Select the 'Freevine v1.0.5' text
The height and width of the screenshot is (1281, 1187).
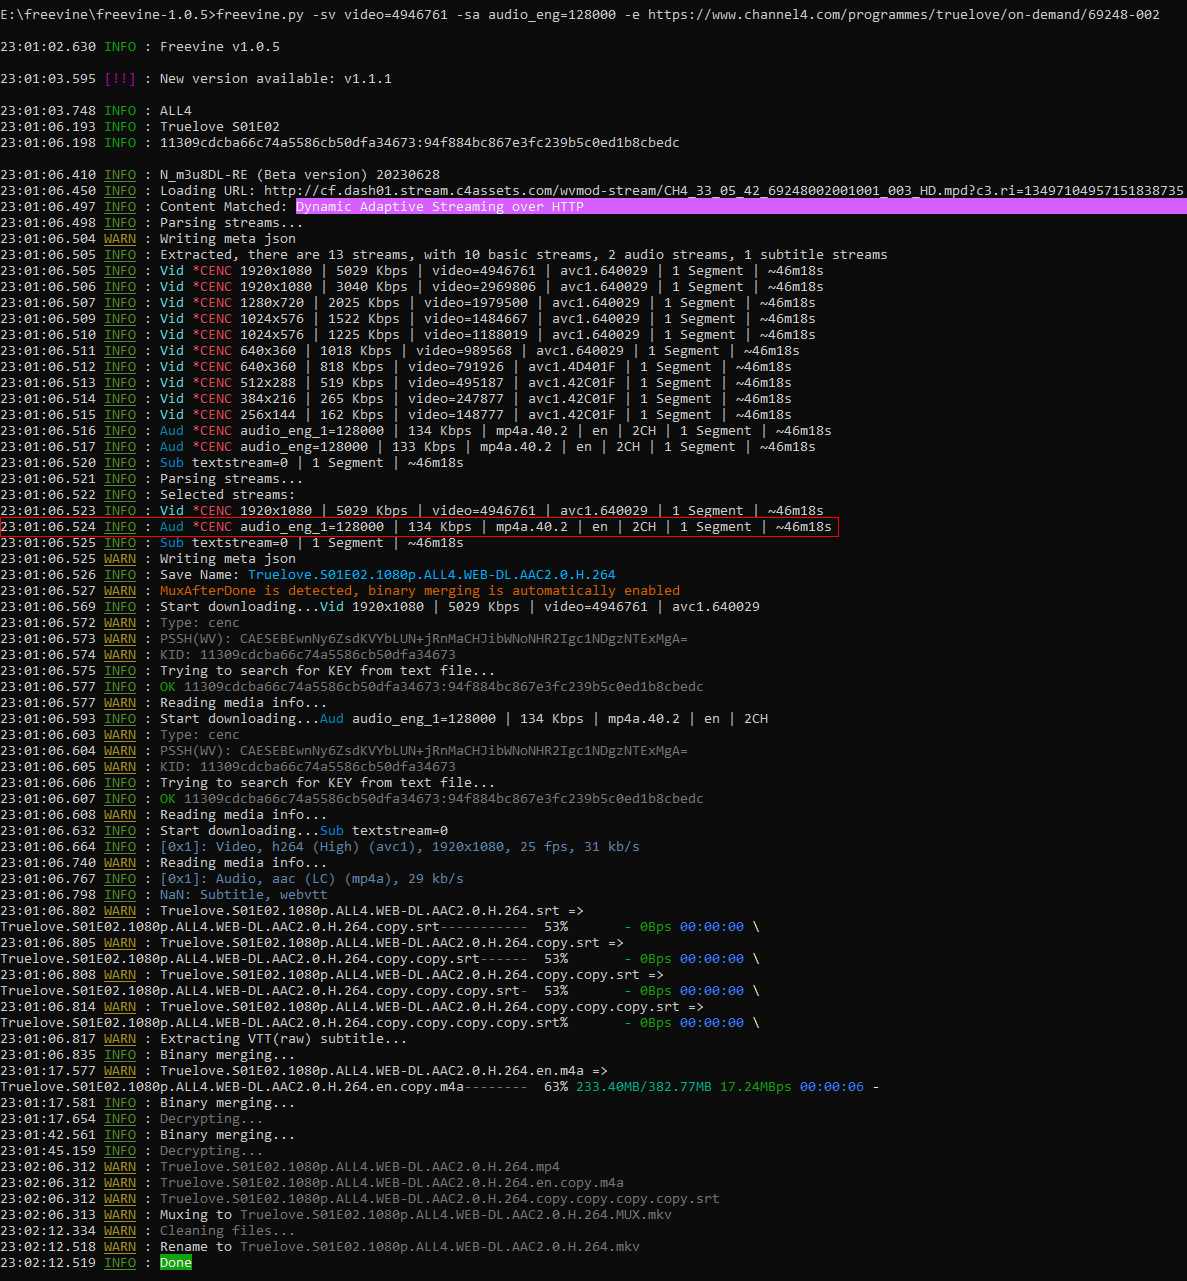(x=220, y=47)
